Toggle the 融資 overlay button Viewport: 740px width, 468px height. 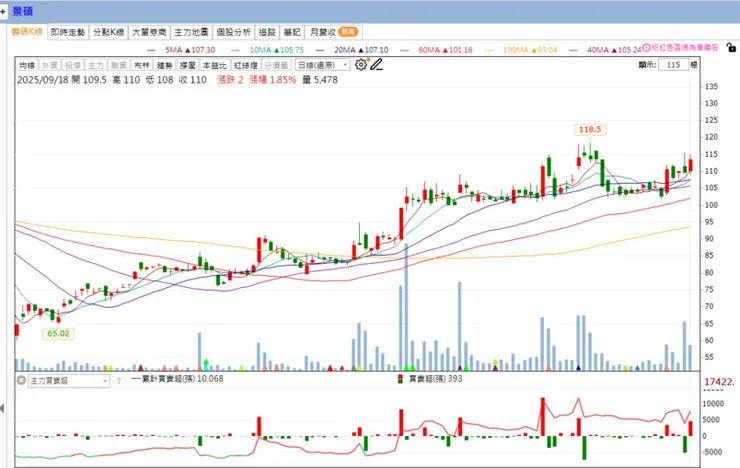tap(118, 65)
